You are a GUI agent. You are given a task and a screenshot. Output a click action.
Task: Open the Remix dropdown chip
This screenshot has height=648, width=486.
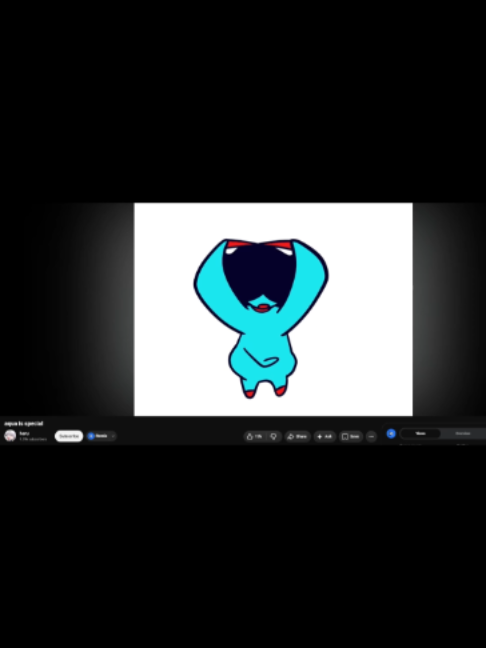(x=102, y=436)
